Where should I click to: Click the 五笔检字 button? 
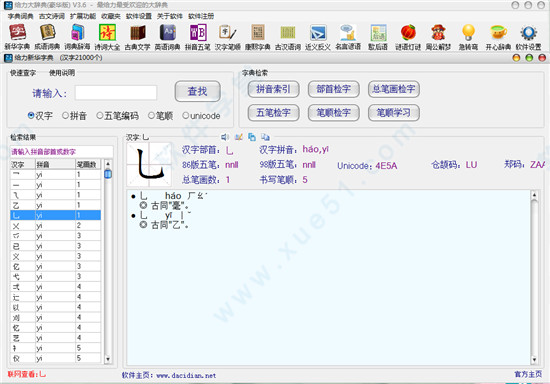point(273,113)
